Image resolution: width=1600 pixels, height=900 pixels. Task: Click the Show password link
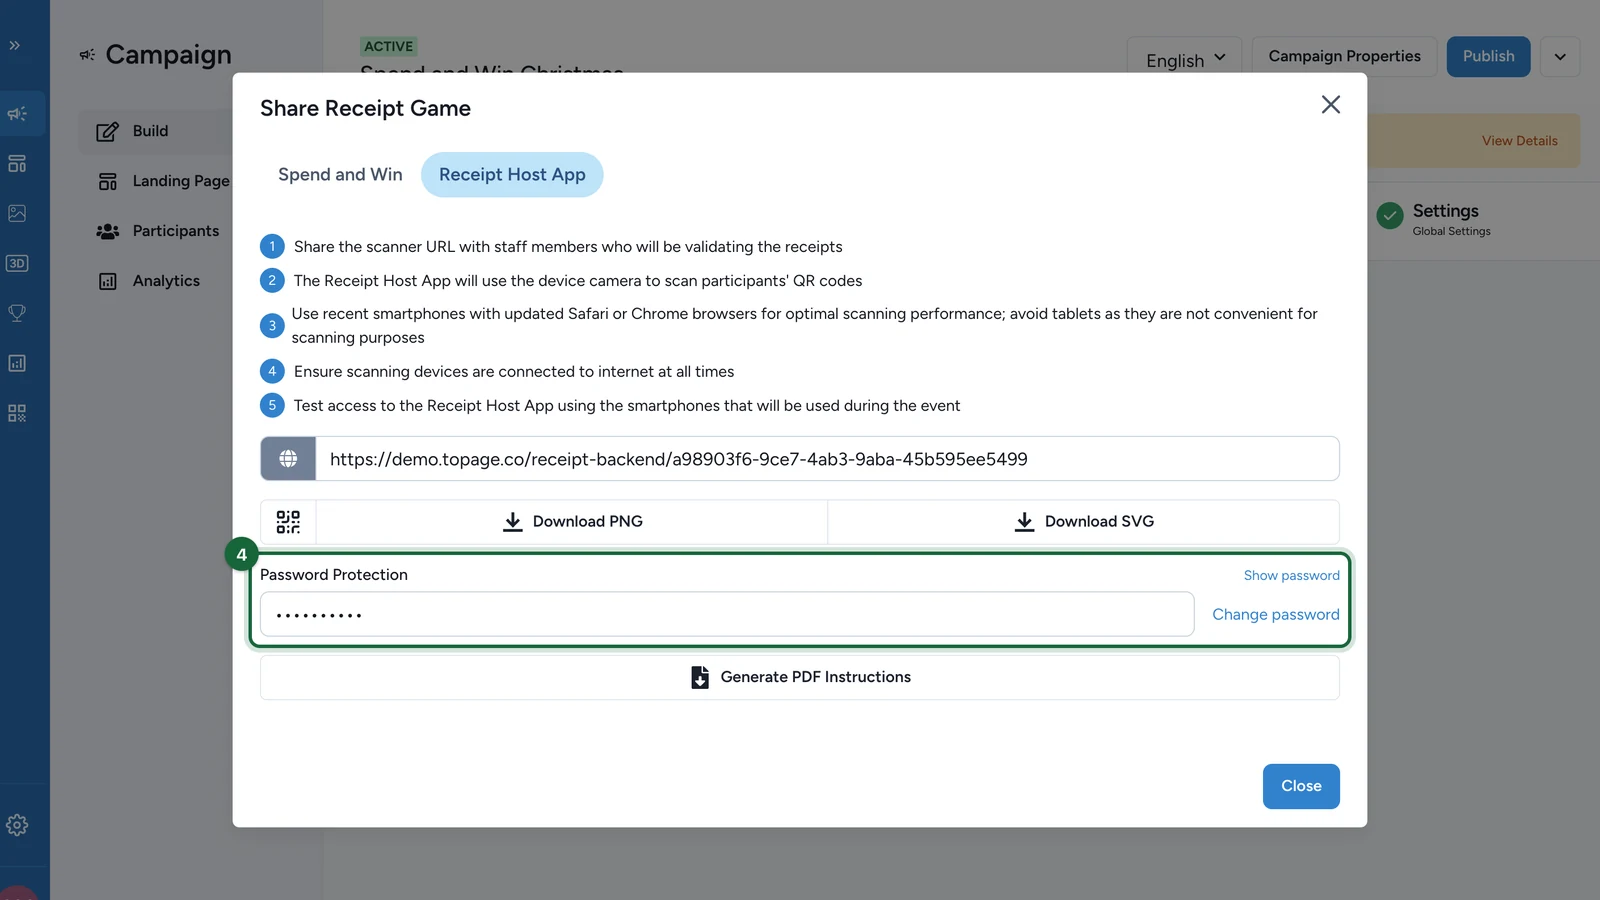pyautogui.click(x=1291, y=576)
